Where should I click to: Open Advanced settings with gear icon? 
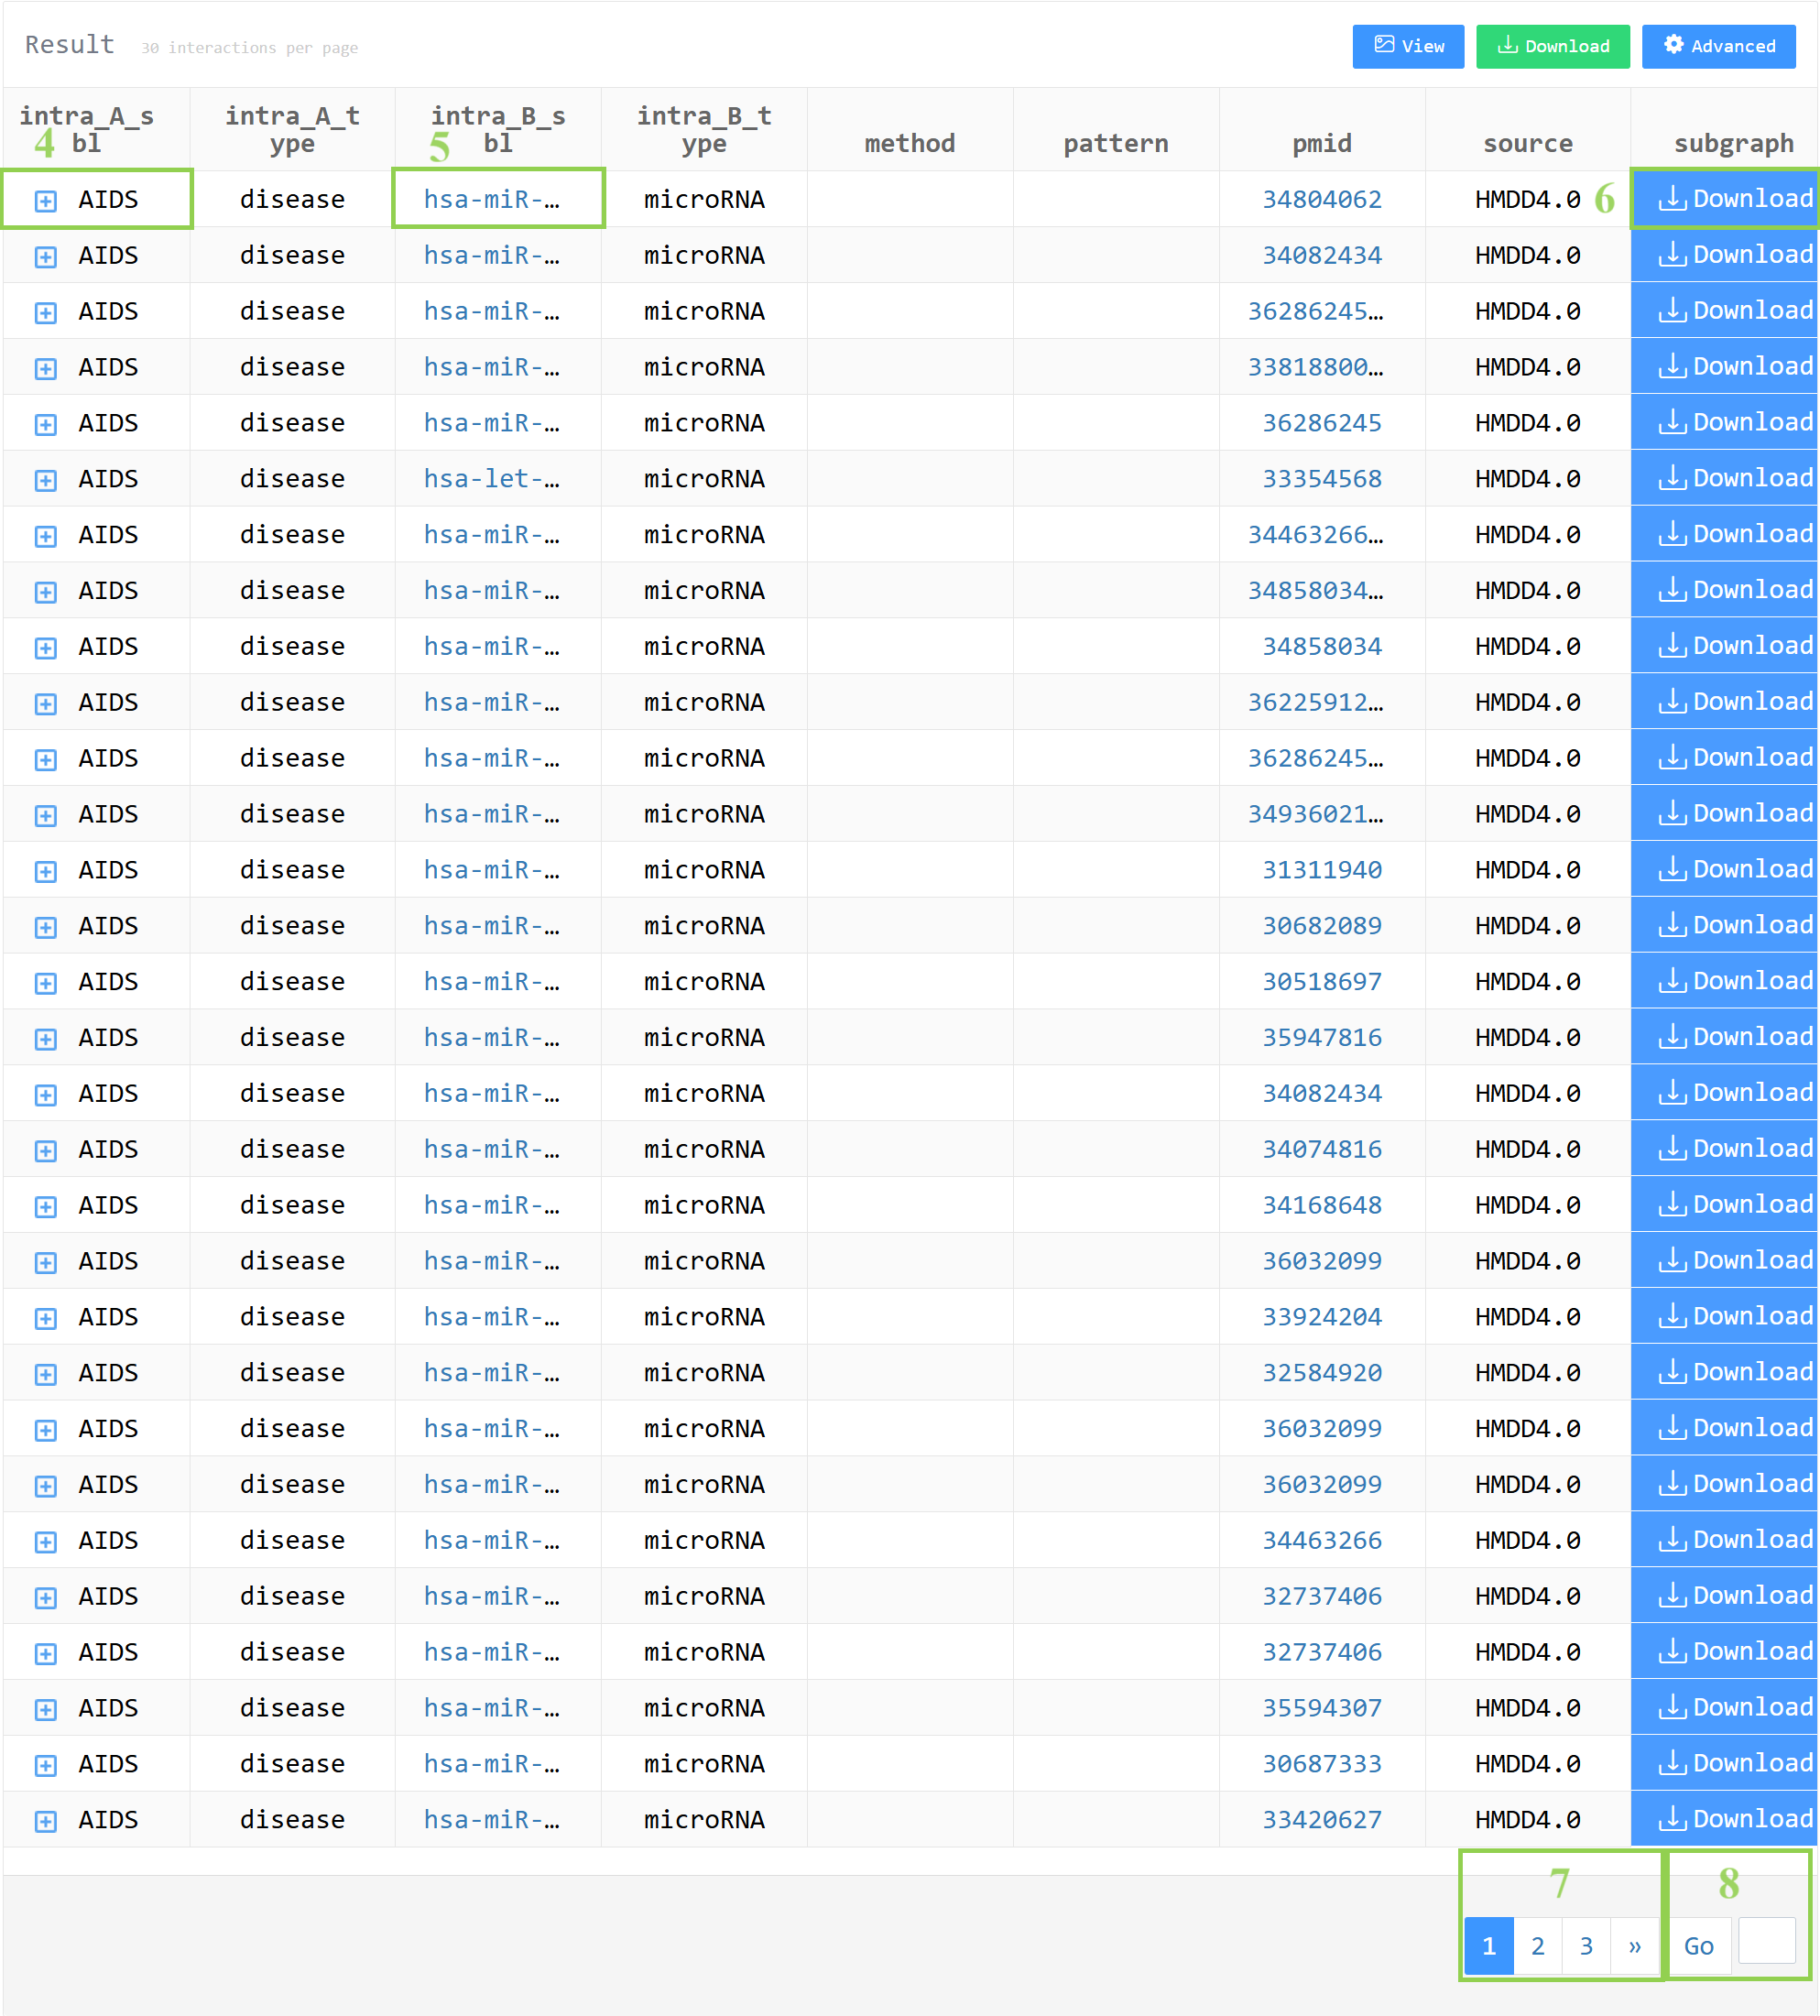(1718, 46)
